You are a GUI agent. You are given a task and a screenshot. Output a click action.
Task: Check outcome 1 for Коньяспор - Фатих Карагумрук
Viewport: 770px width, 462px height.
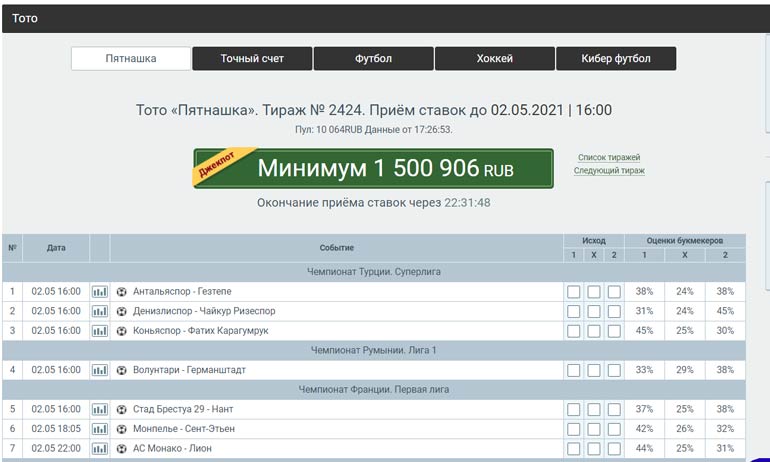[x=574, y=331]
